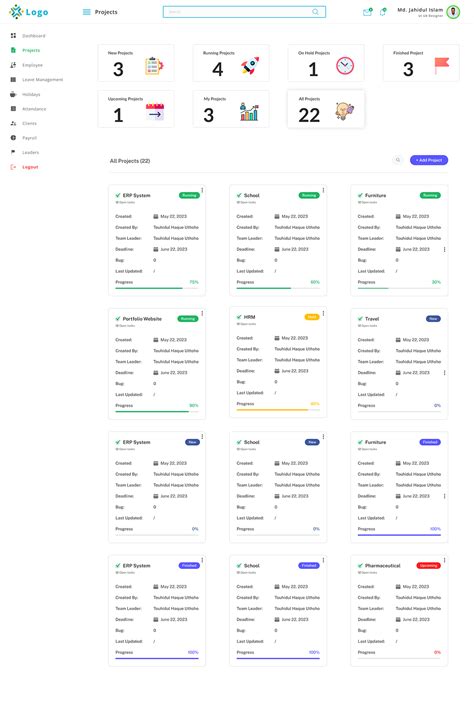
Task: Open three-dot menu on School Finished card
Action: [323, 560]
